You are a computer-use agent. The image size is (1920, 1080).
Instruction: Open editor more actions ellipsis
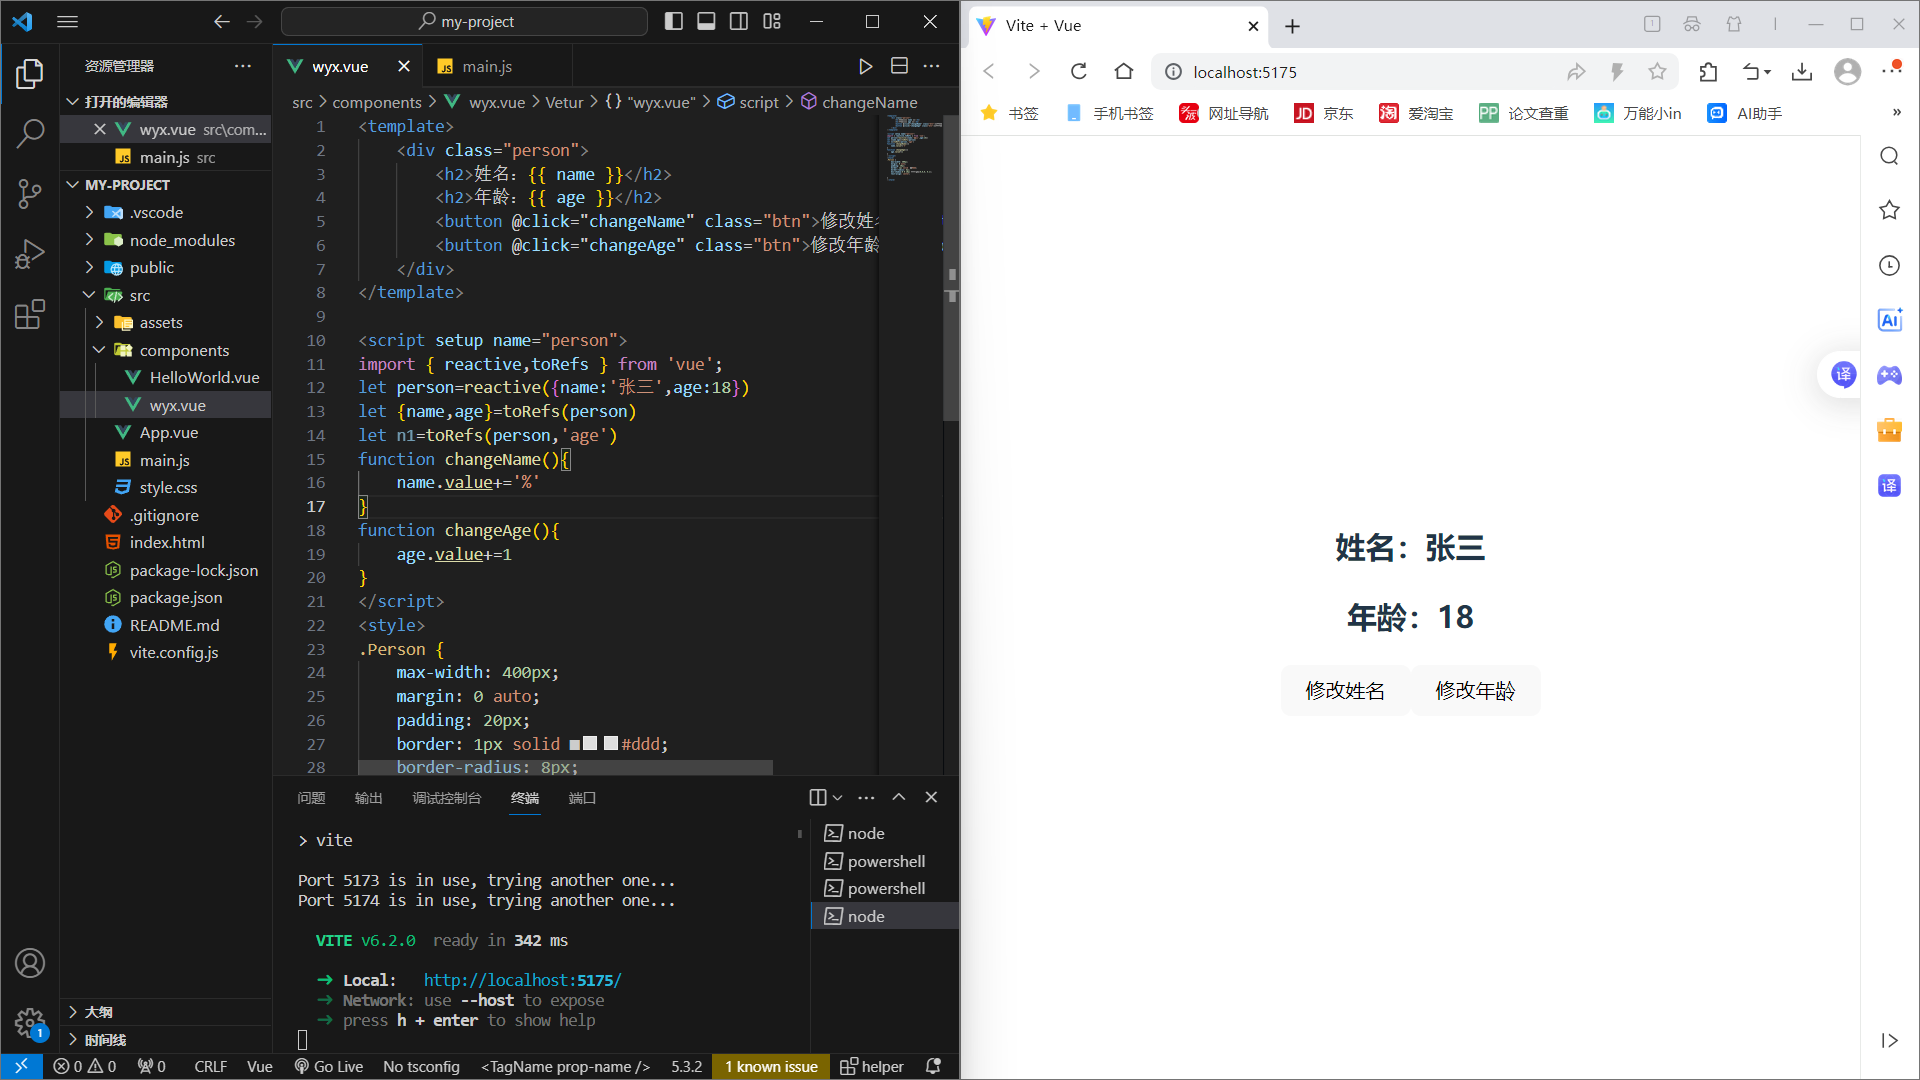(932, 66)
